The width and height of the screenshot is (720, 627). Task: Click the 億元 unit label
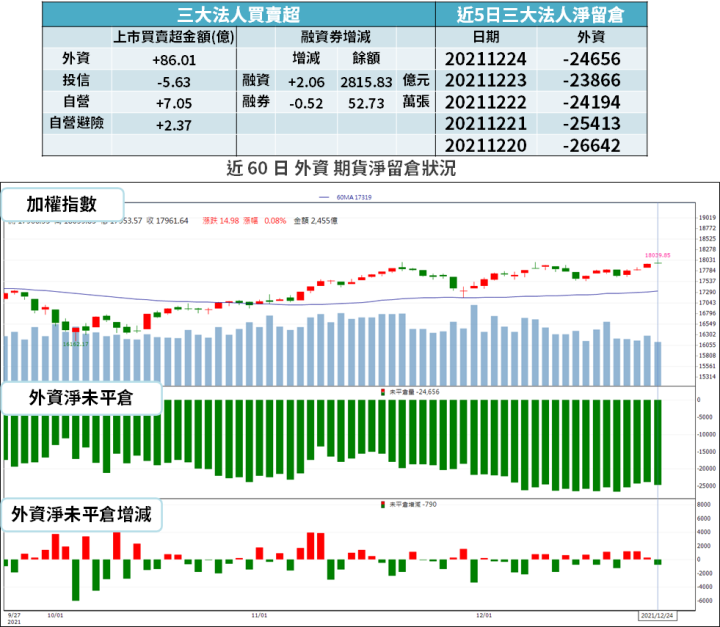[416, 80]
